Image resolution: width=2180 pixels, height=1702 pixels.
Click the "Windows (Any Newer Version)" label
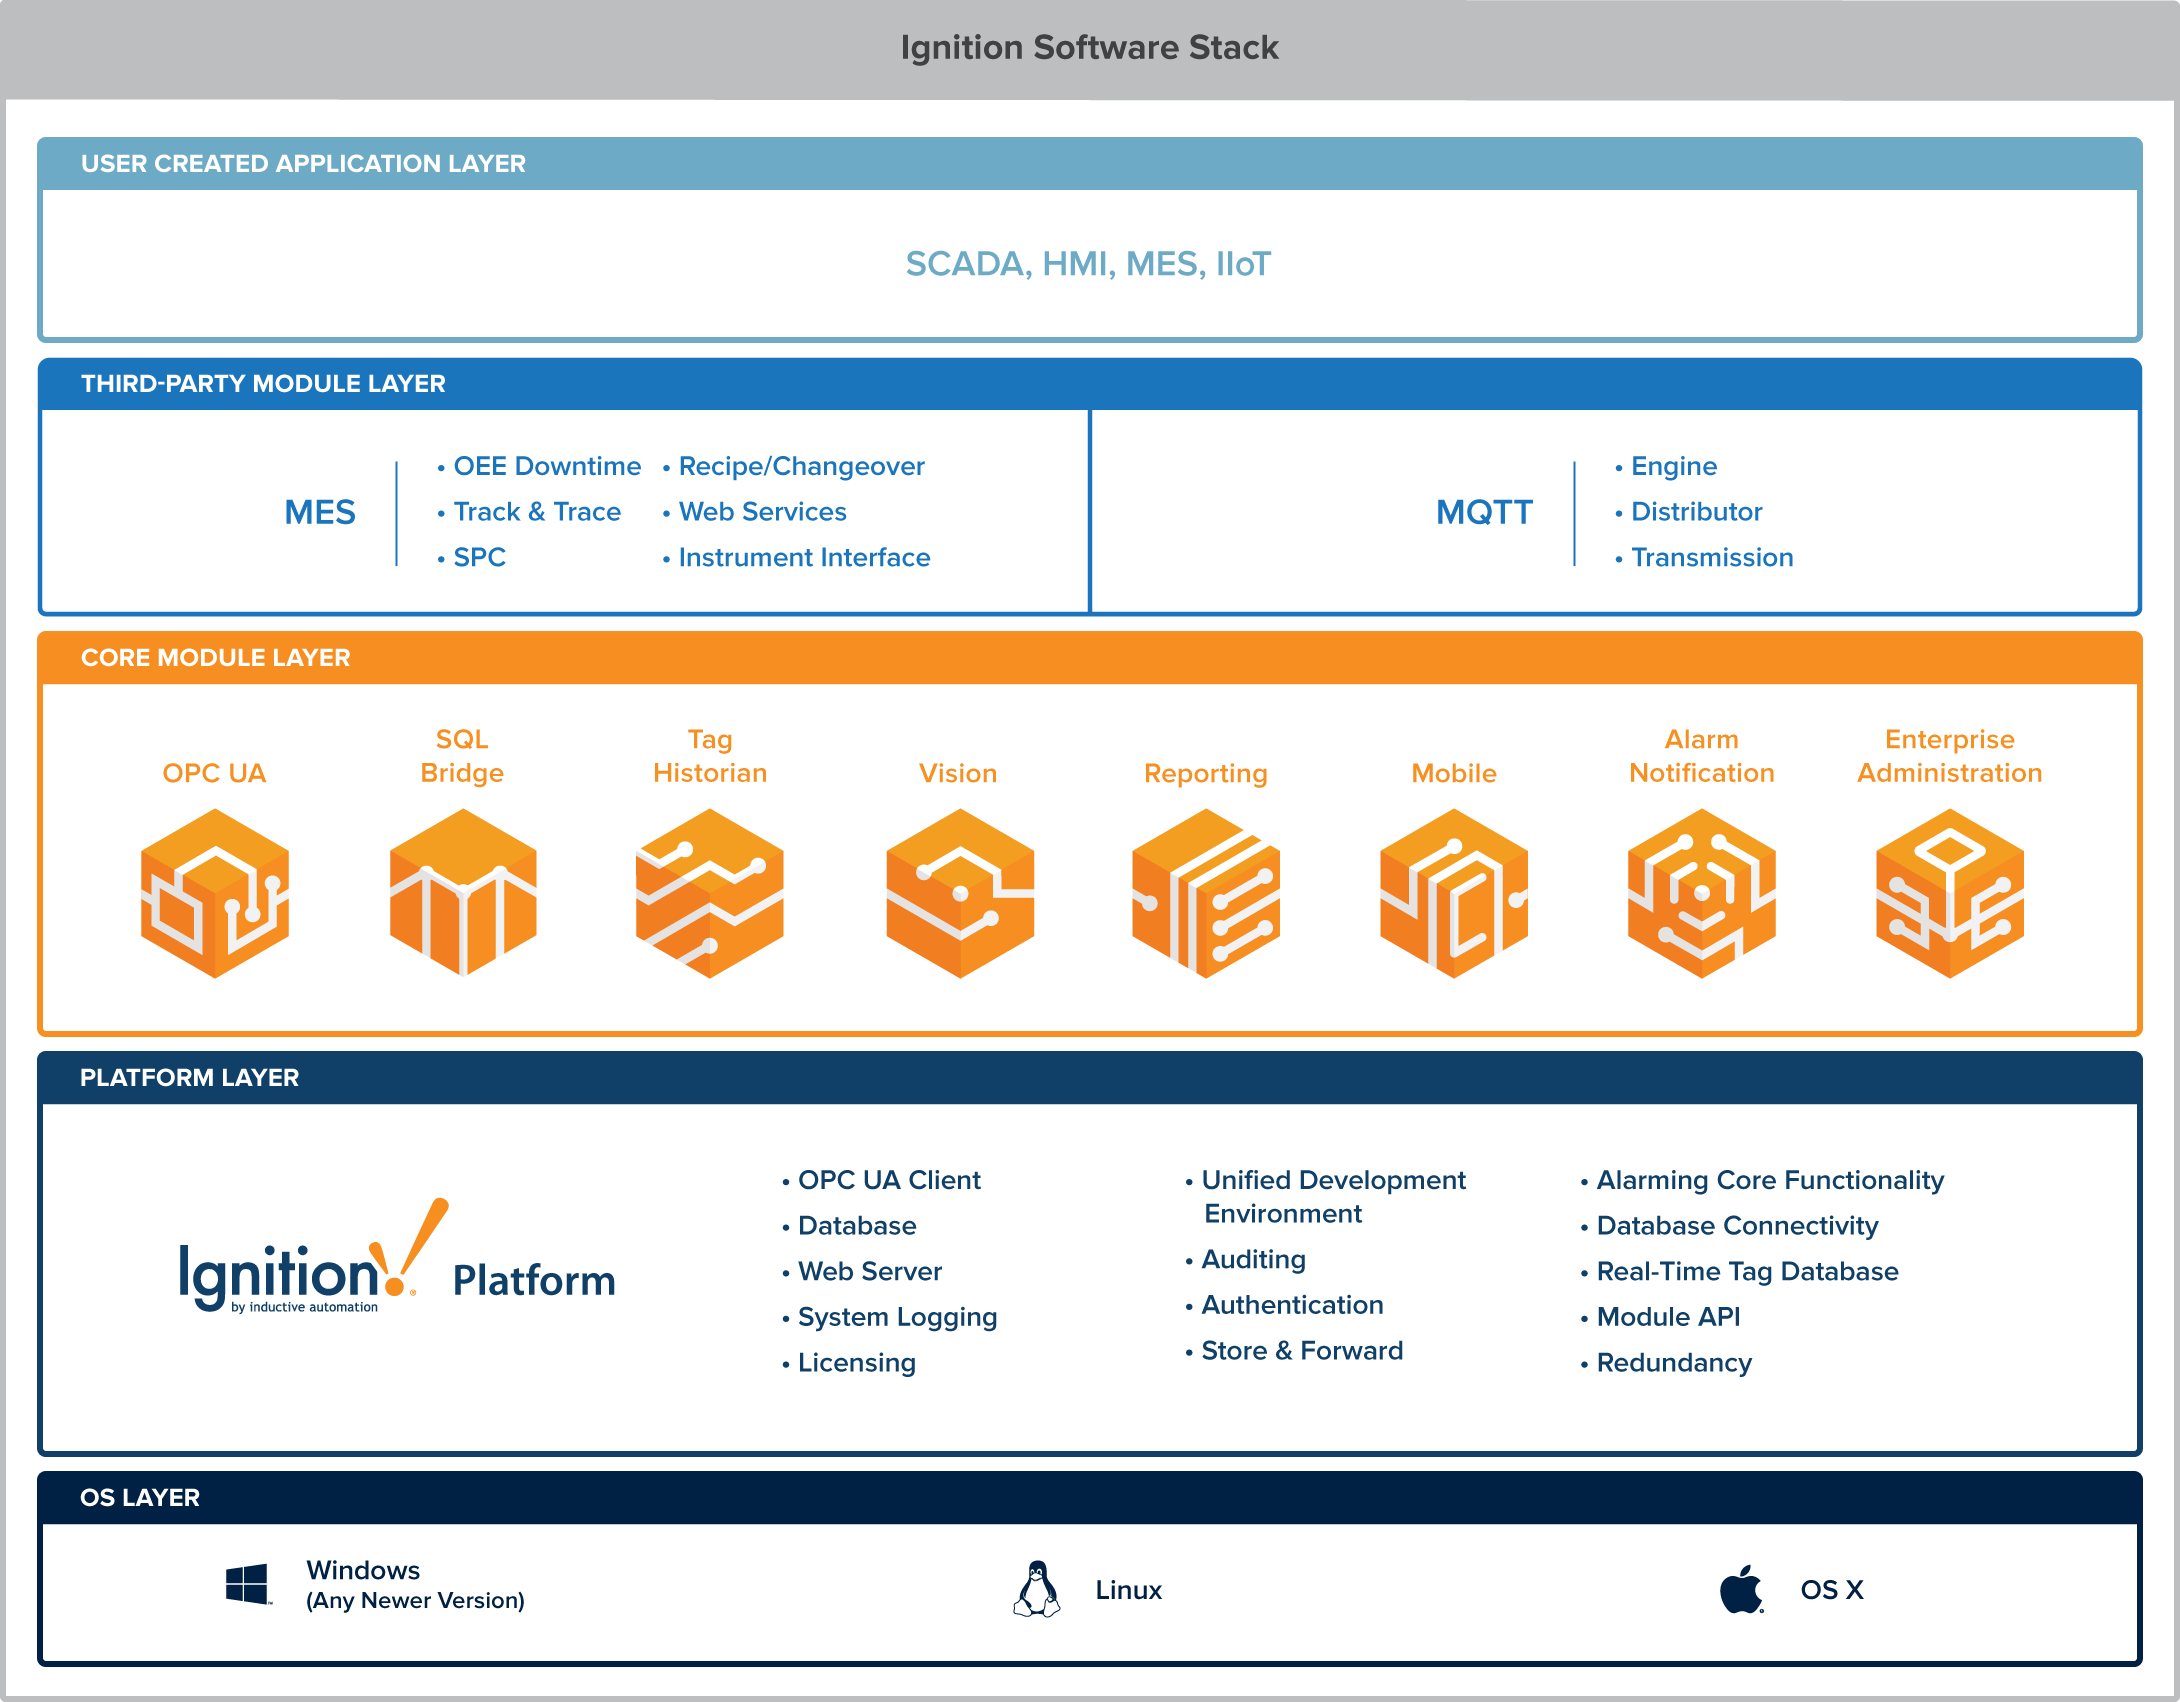[415, 1585]
